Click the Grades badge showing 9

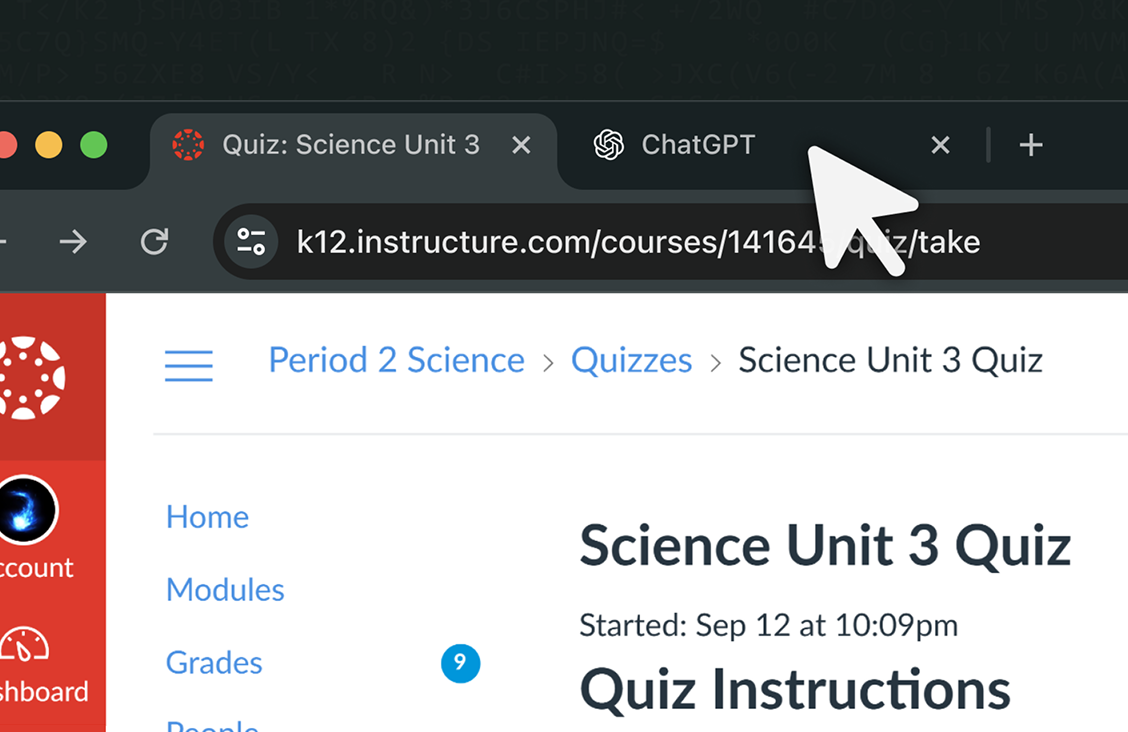[460, 662]
